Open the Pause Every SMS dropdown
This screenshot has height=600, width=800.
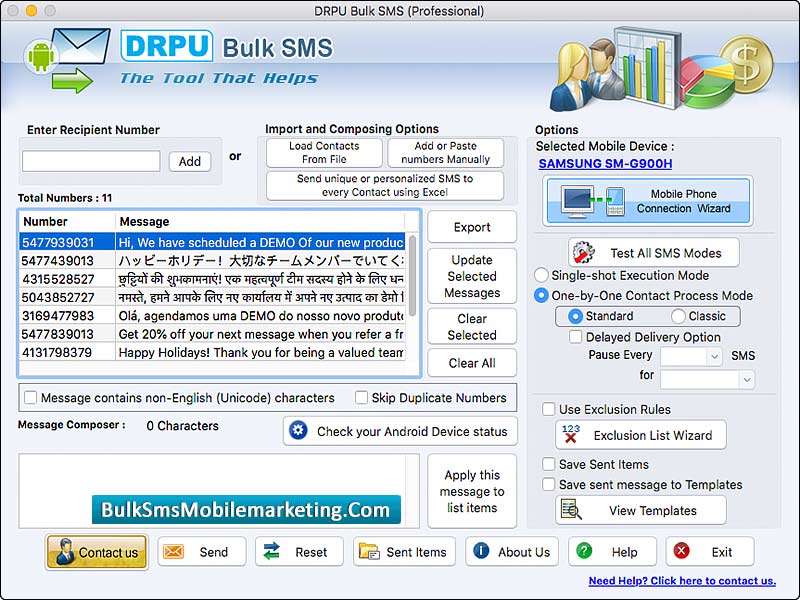pyautogui.click(x=692, y=356)
